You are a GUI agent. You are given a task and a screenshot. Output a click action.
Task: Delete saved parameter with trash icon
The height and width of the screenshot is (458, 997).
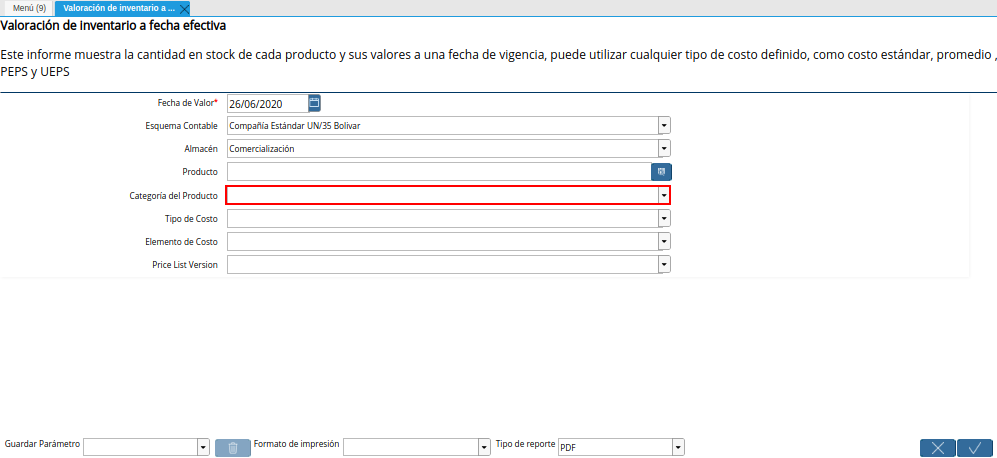[x=232, y=447]
